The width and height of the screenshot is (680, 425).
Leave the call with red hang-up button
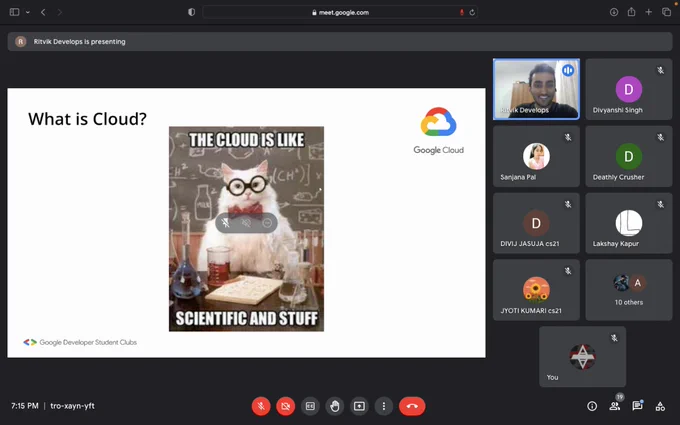pyautogui.click(x=412, y=406)
